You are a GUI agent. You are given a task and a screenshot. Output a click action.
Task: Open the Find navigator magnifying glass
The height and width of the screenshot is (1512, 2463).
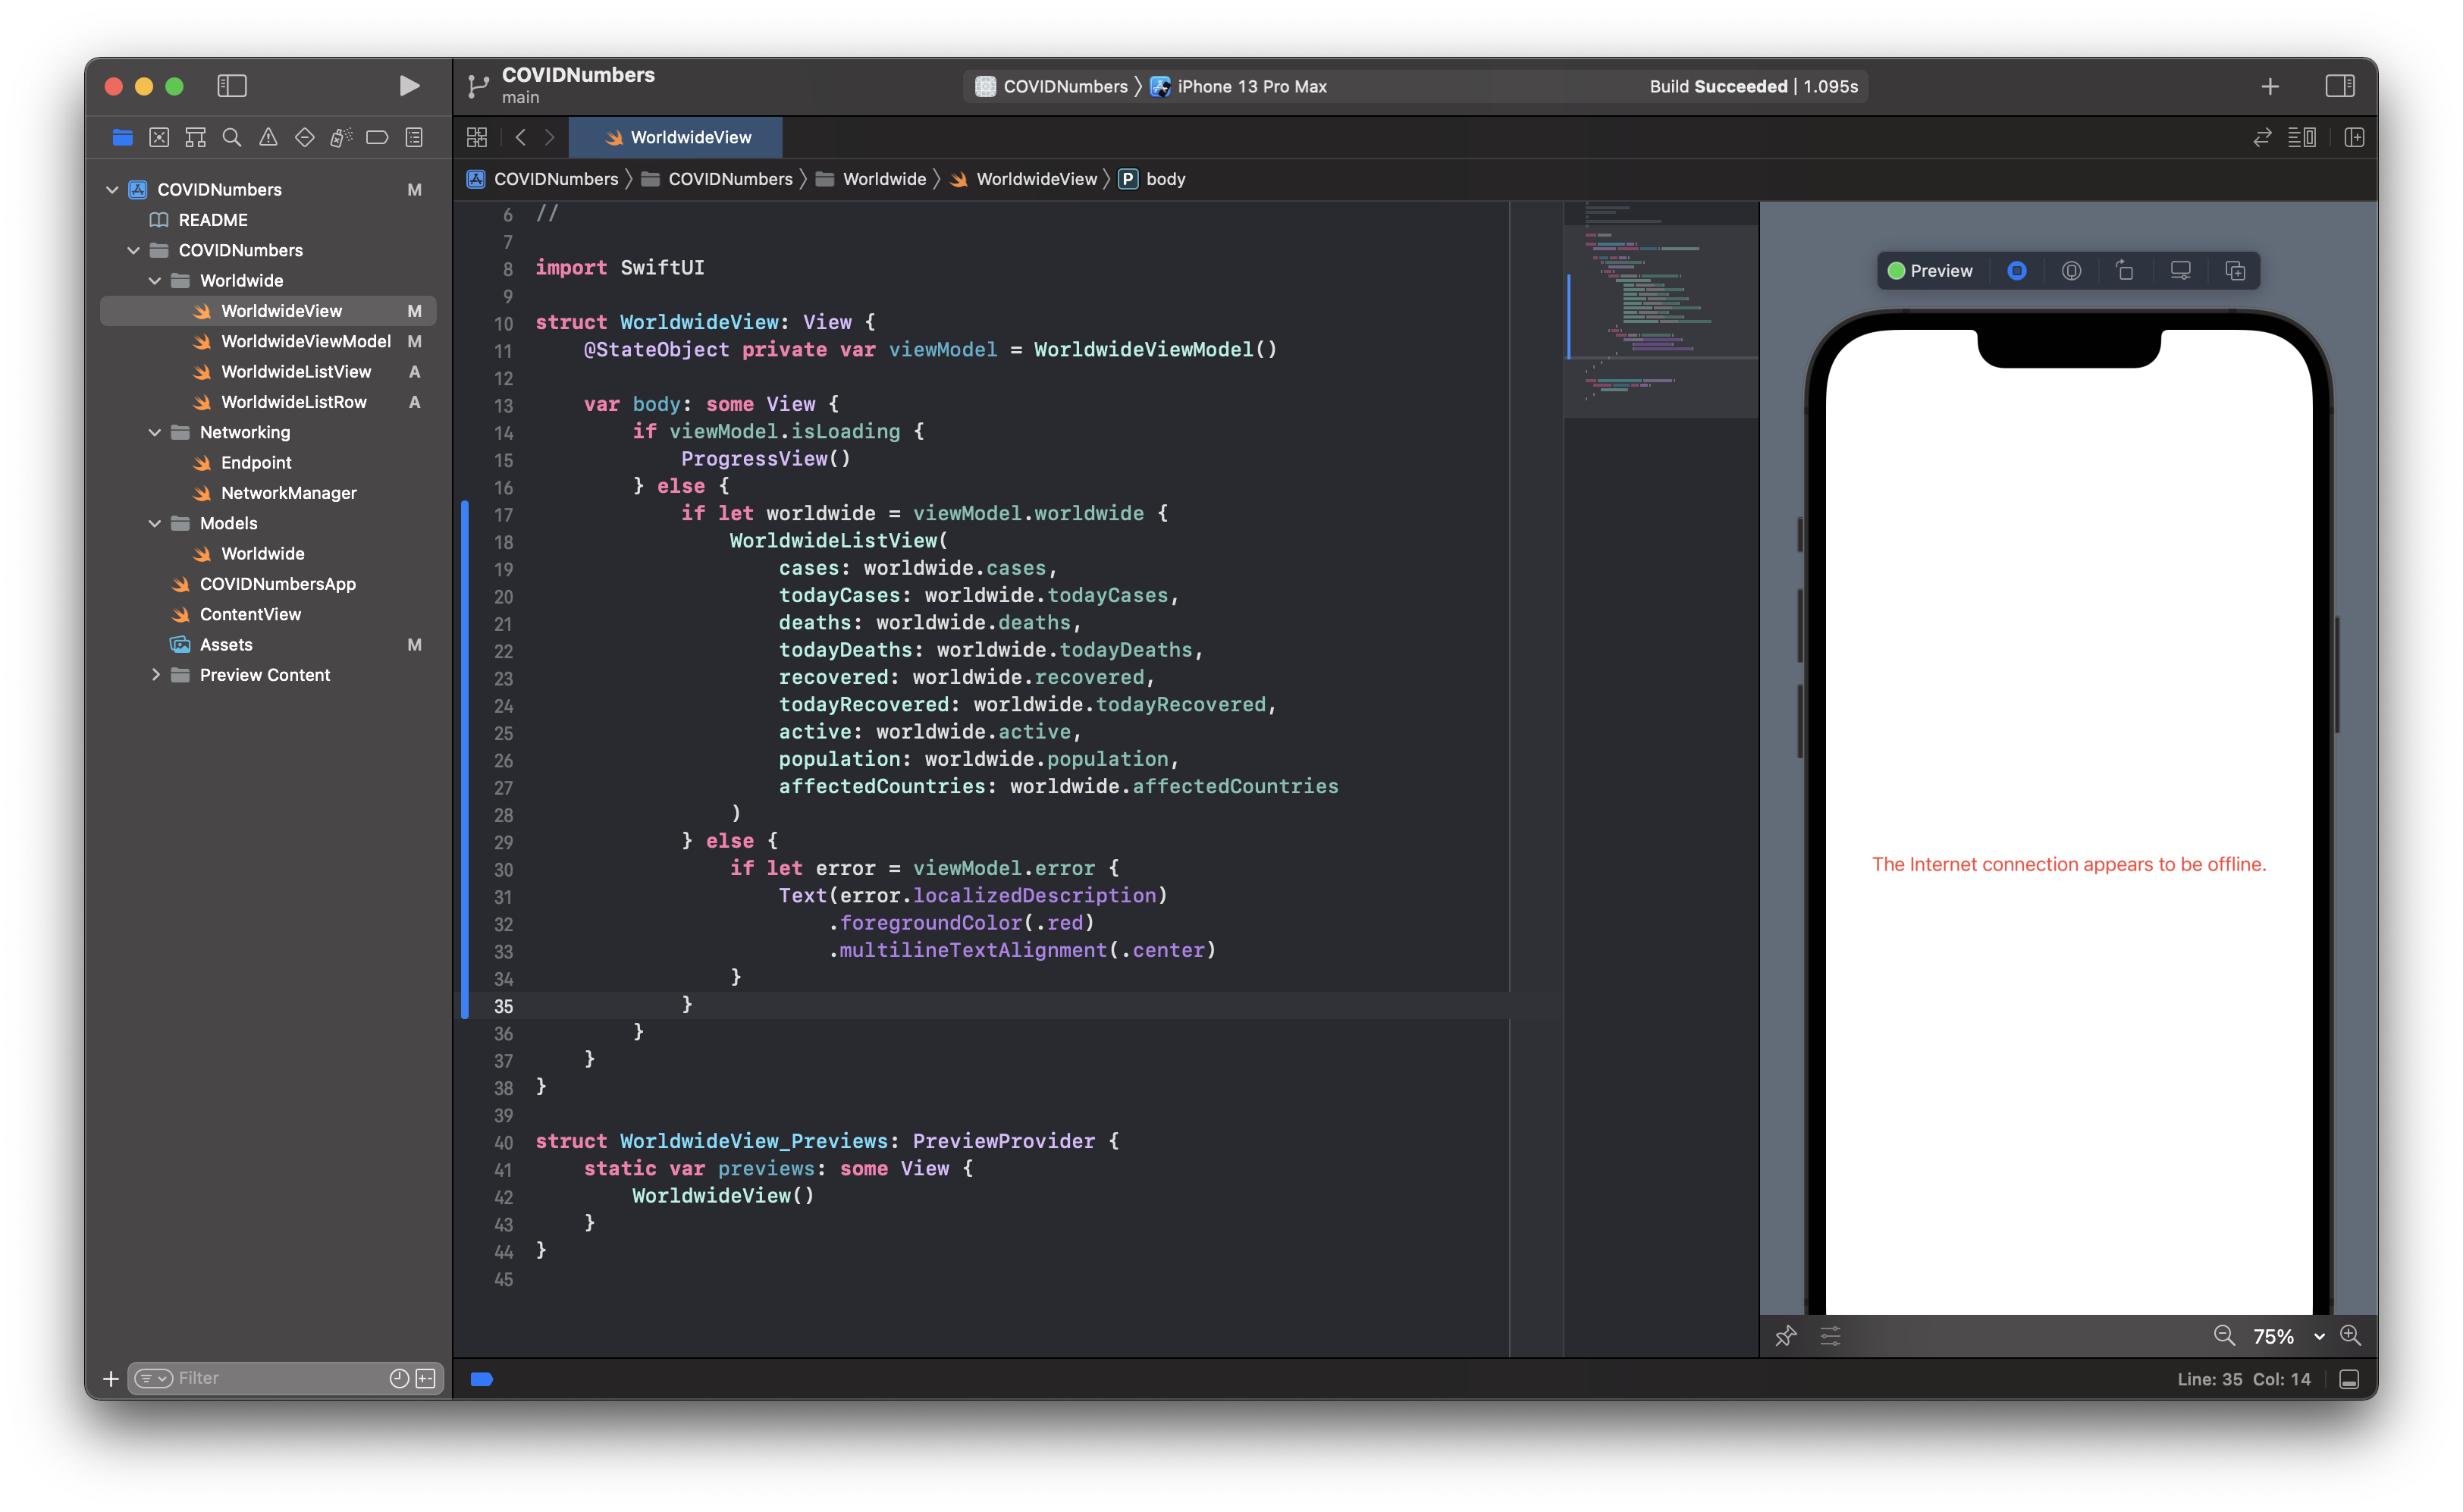[232, 137]
